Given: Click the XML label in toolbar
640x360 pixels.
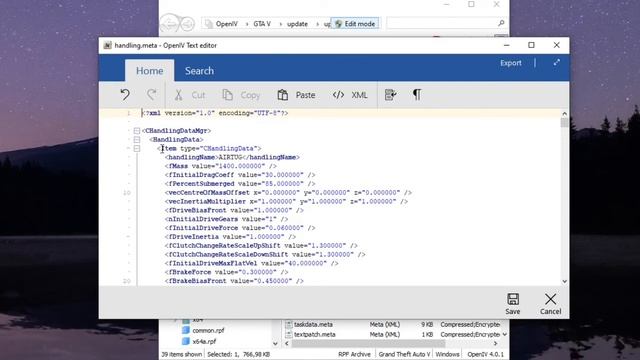Looking at the screenshot, I should pos(359,95).
